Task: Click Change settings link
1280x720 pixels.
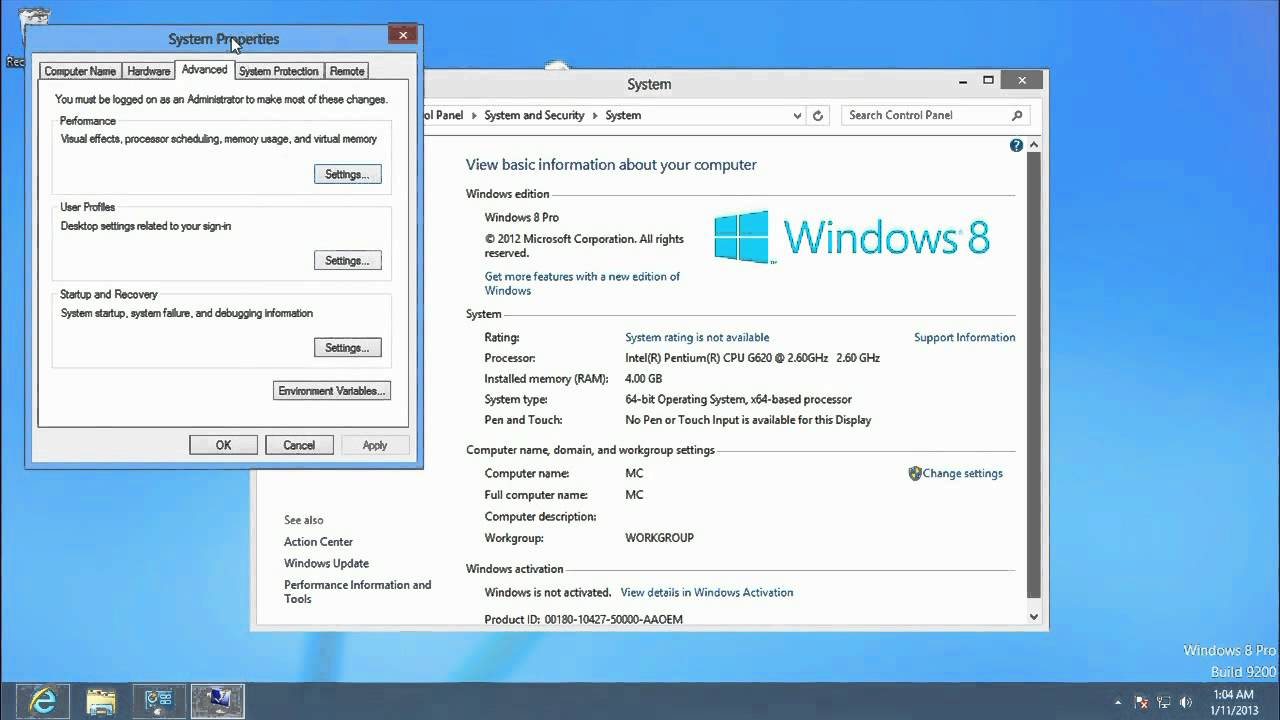Action: click(x=962, y=474)
